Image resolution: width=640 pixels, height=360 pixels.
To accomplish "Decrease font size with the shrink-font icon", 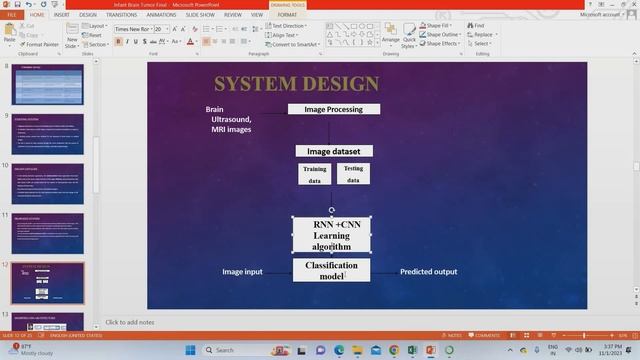I will [x=183, y=29].
